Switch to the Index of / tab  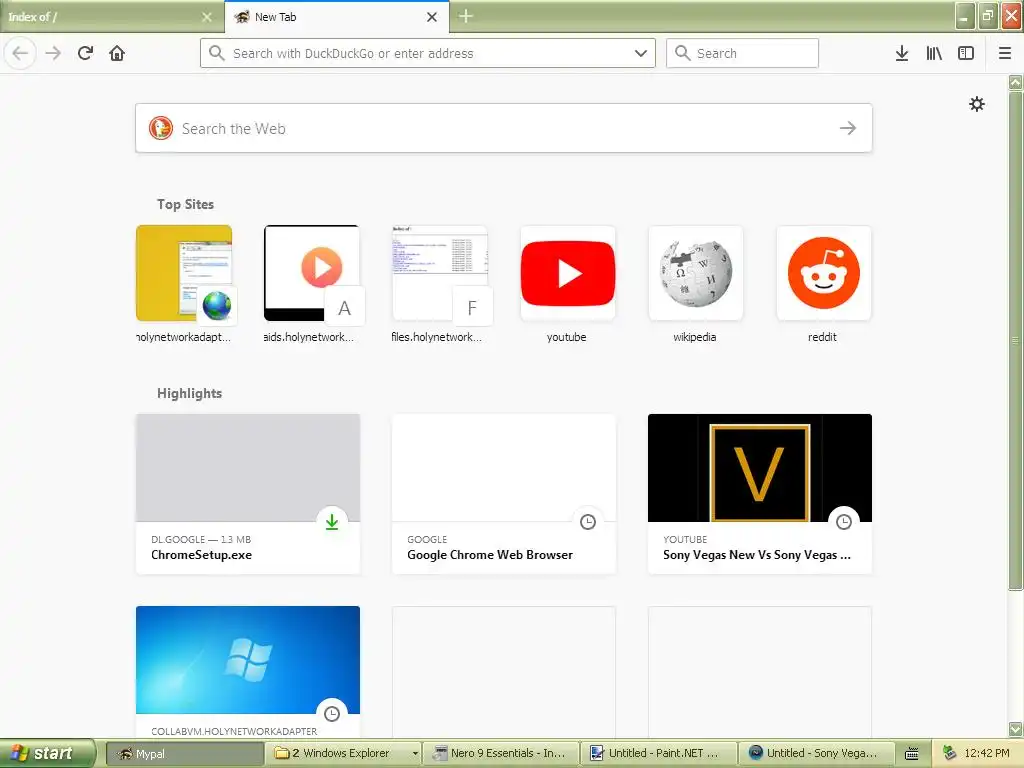(111, 17)
